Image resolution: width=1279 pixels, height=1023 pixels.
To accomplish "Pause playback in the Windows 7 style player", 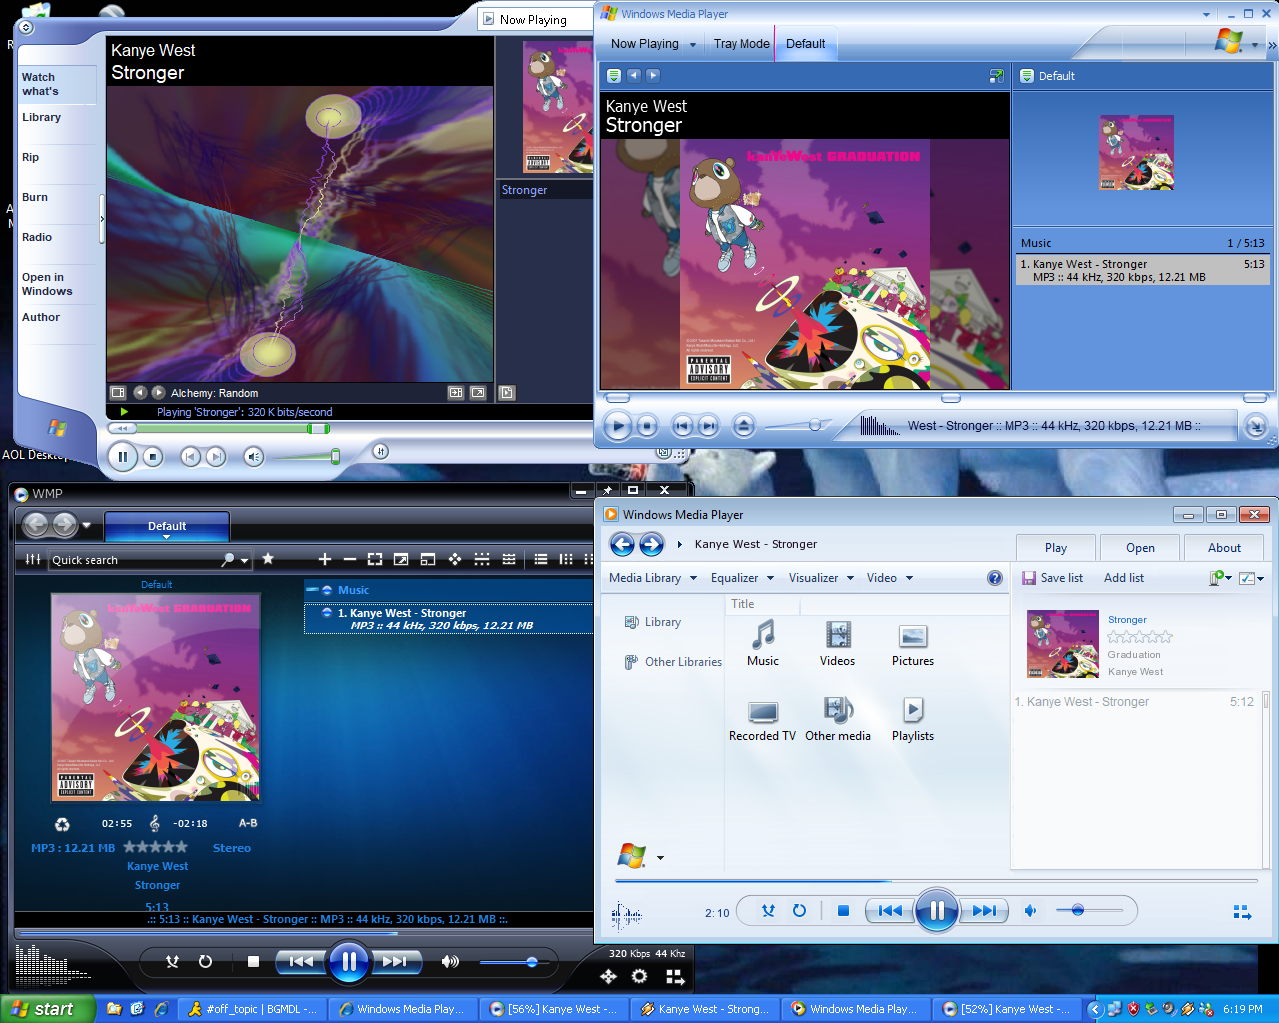I will pos(936,910).
